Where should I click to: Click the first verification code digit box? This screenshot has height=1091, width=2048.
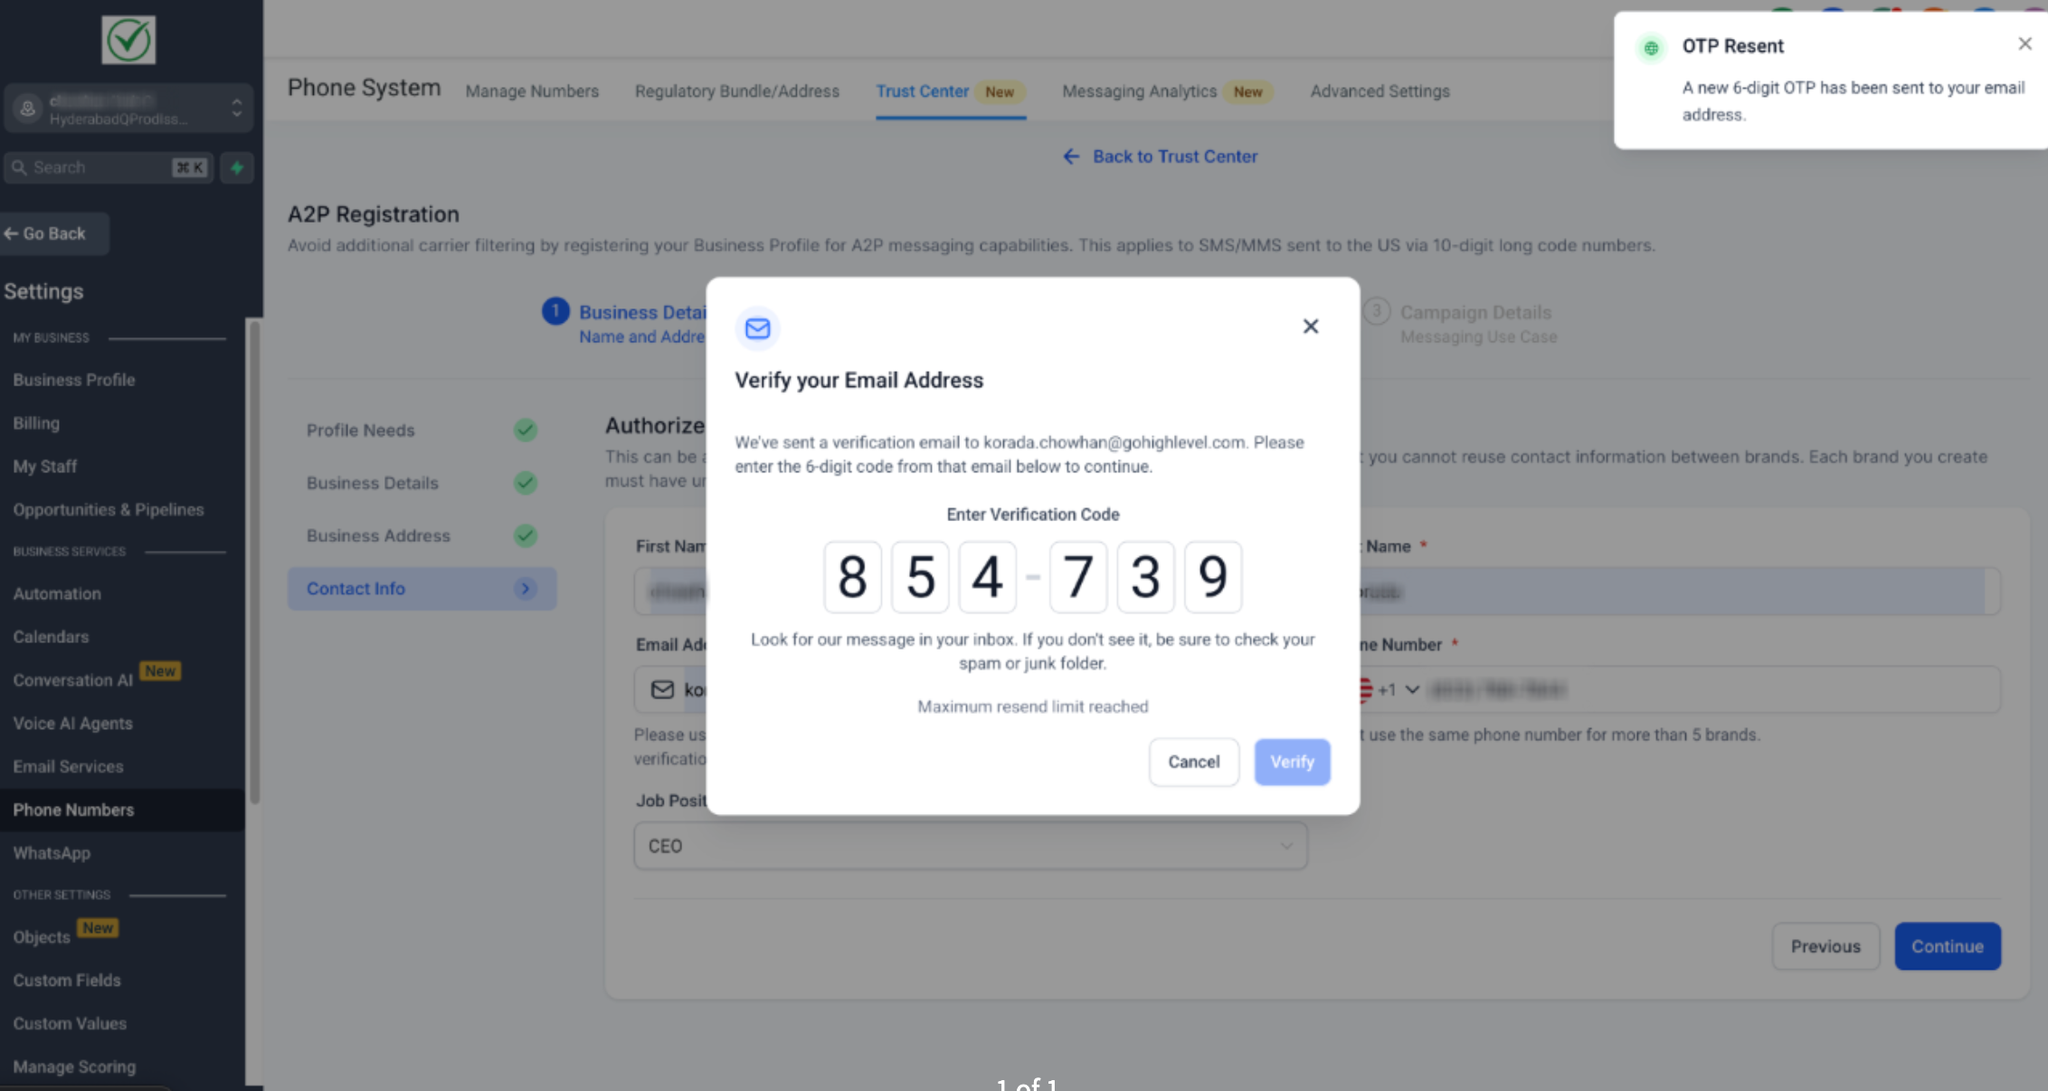[x=852, y=577]
